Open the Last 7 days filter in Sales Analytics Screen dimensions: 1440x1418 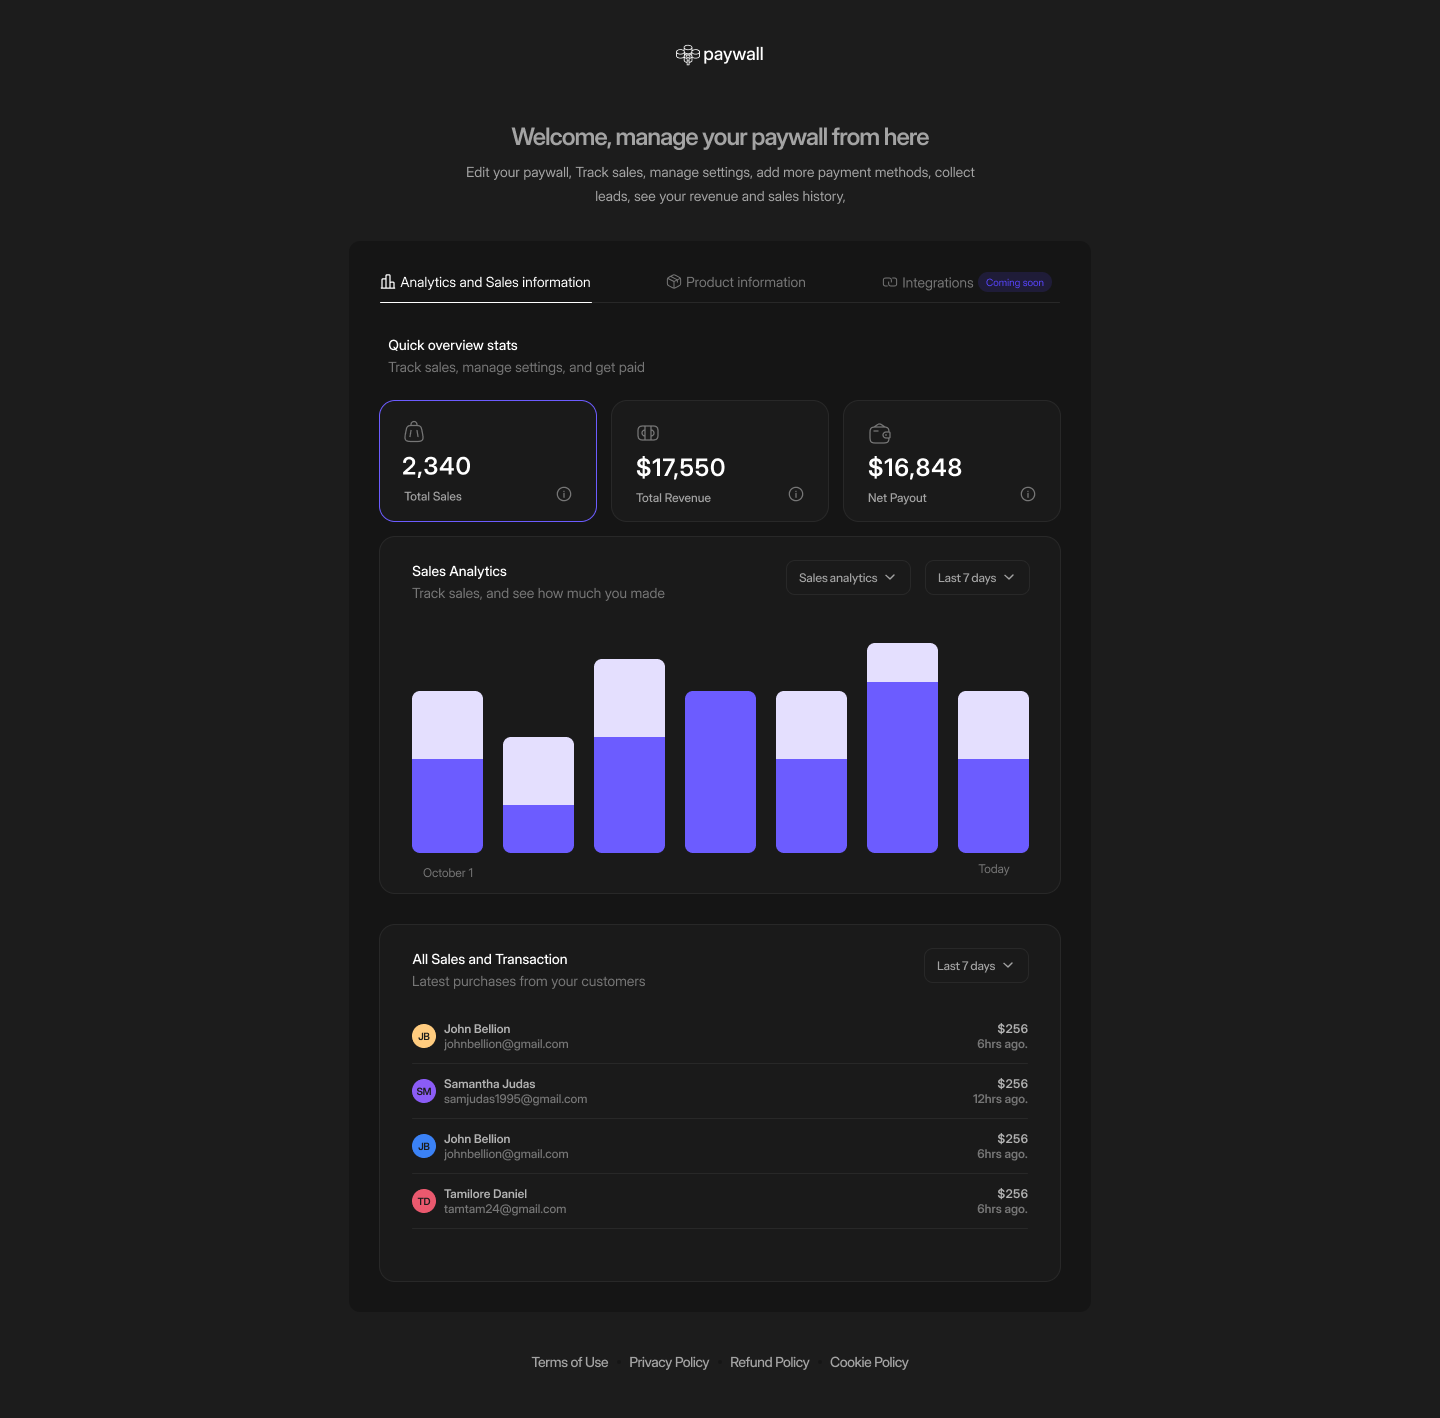(x=976, y=577)
